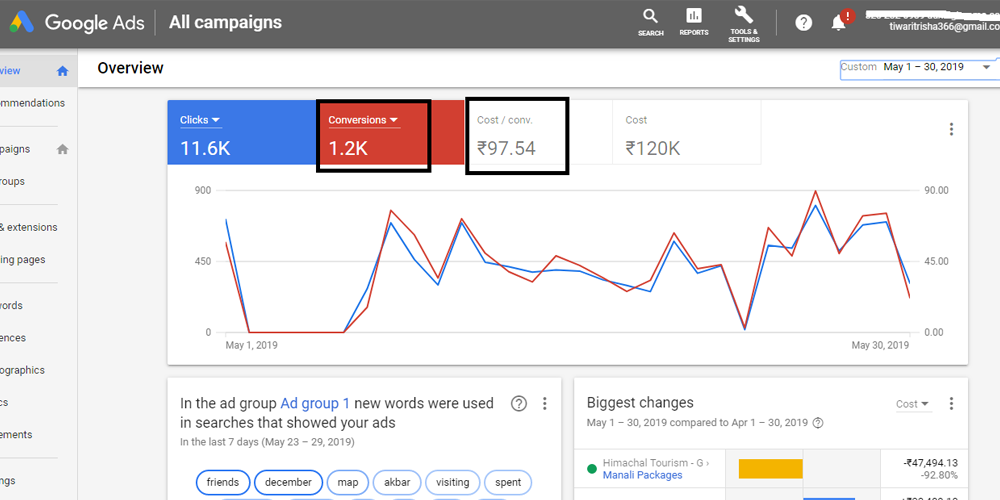The height and width of the screenshot is (500, 1000).
Task: Open three-dot menu on Biggest changes card
Action: click(x=951, y=404)
